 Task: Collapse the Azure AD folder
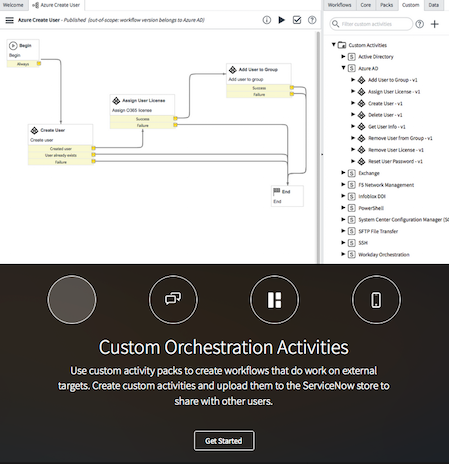343,68
